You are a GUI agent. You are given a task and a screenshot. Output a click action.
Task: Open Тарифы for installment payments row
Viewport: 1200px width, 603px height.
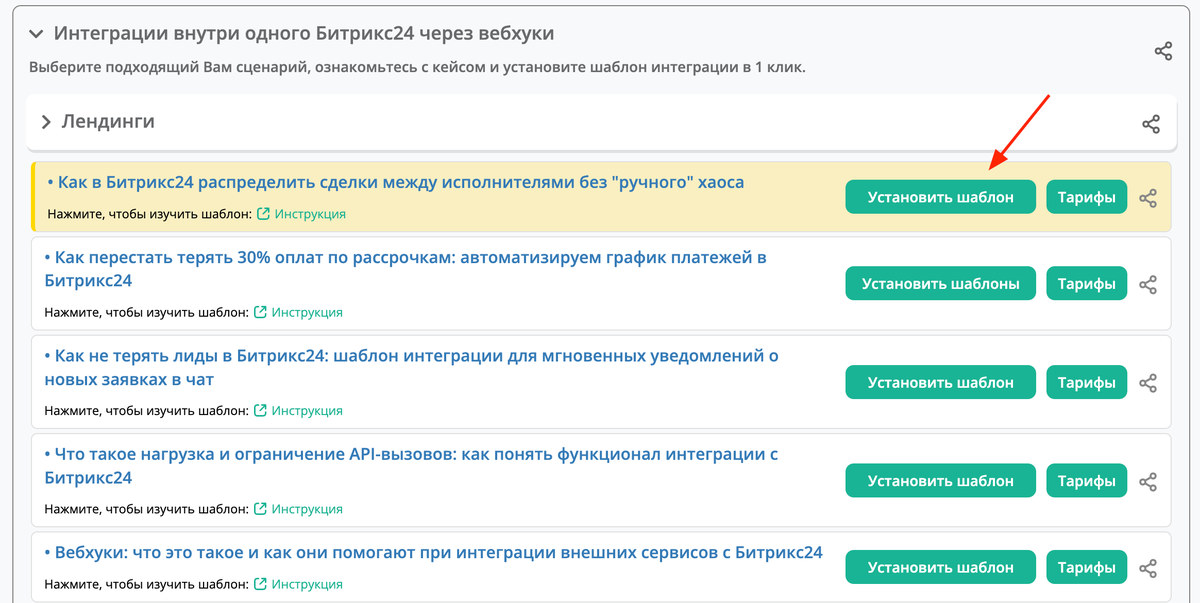pyautogui.click(x=1087, y=283)
